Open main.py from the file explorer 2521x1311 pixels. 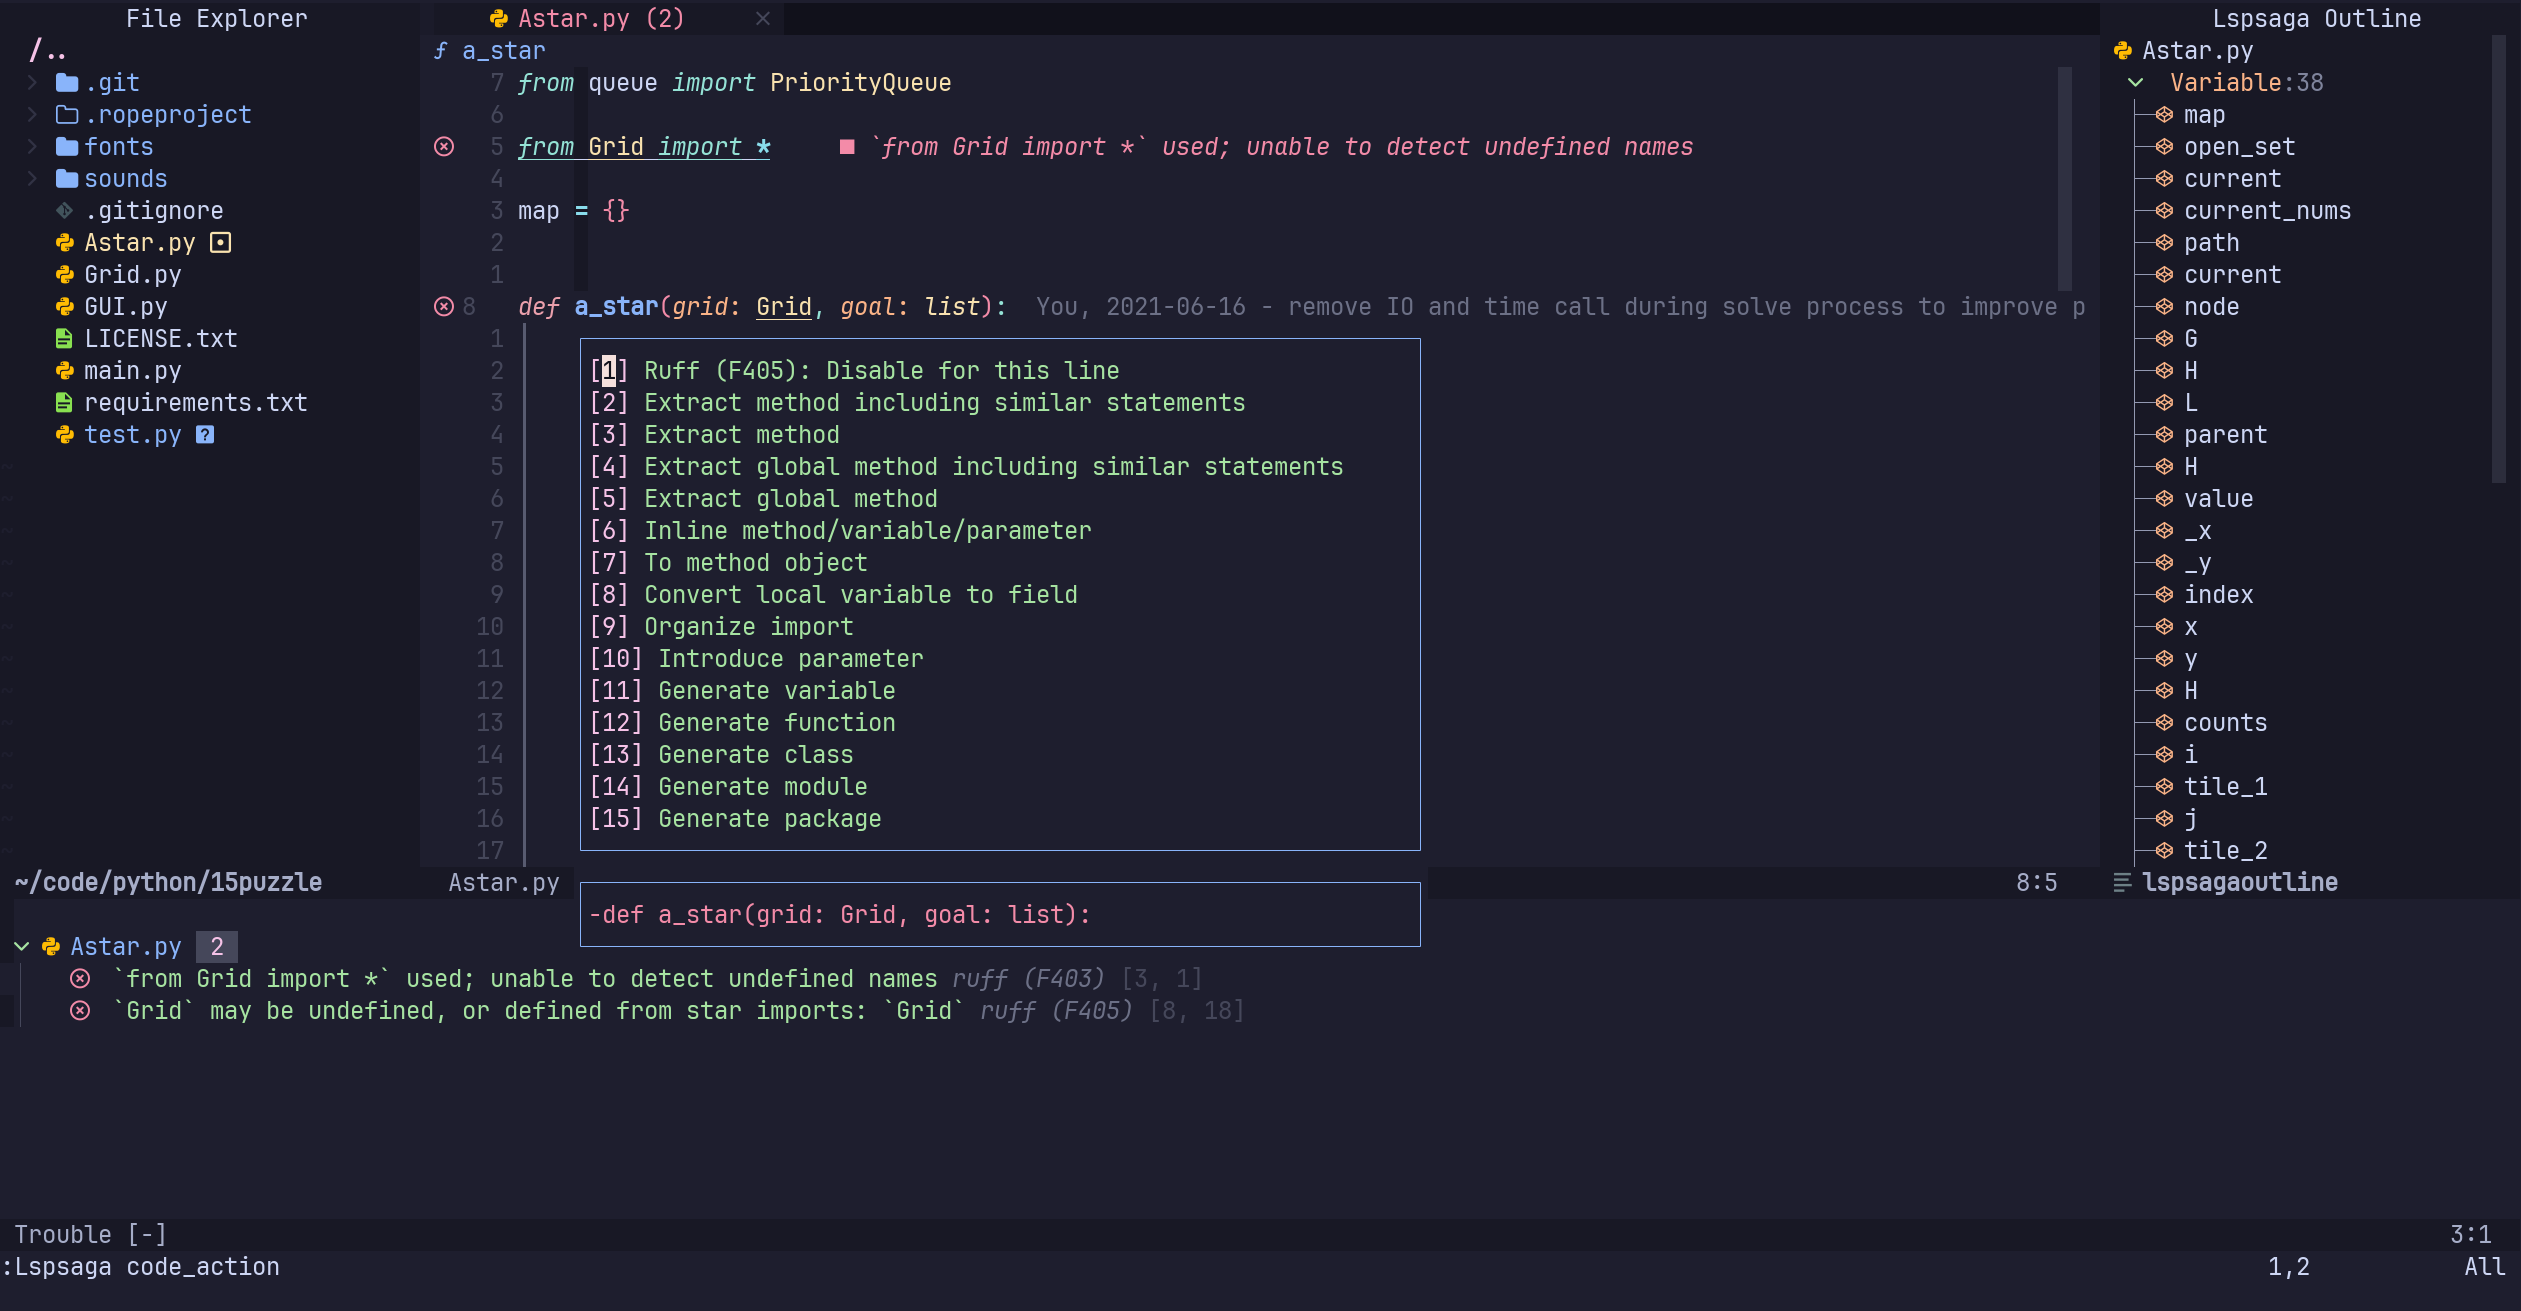[x=132, y=371]
